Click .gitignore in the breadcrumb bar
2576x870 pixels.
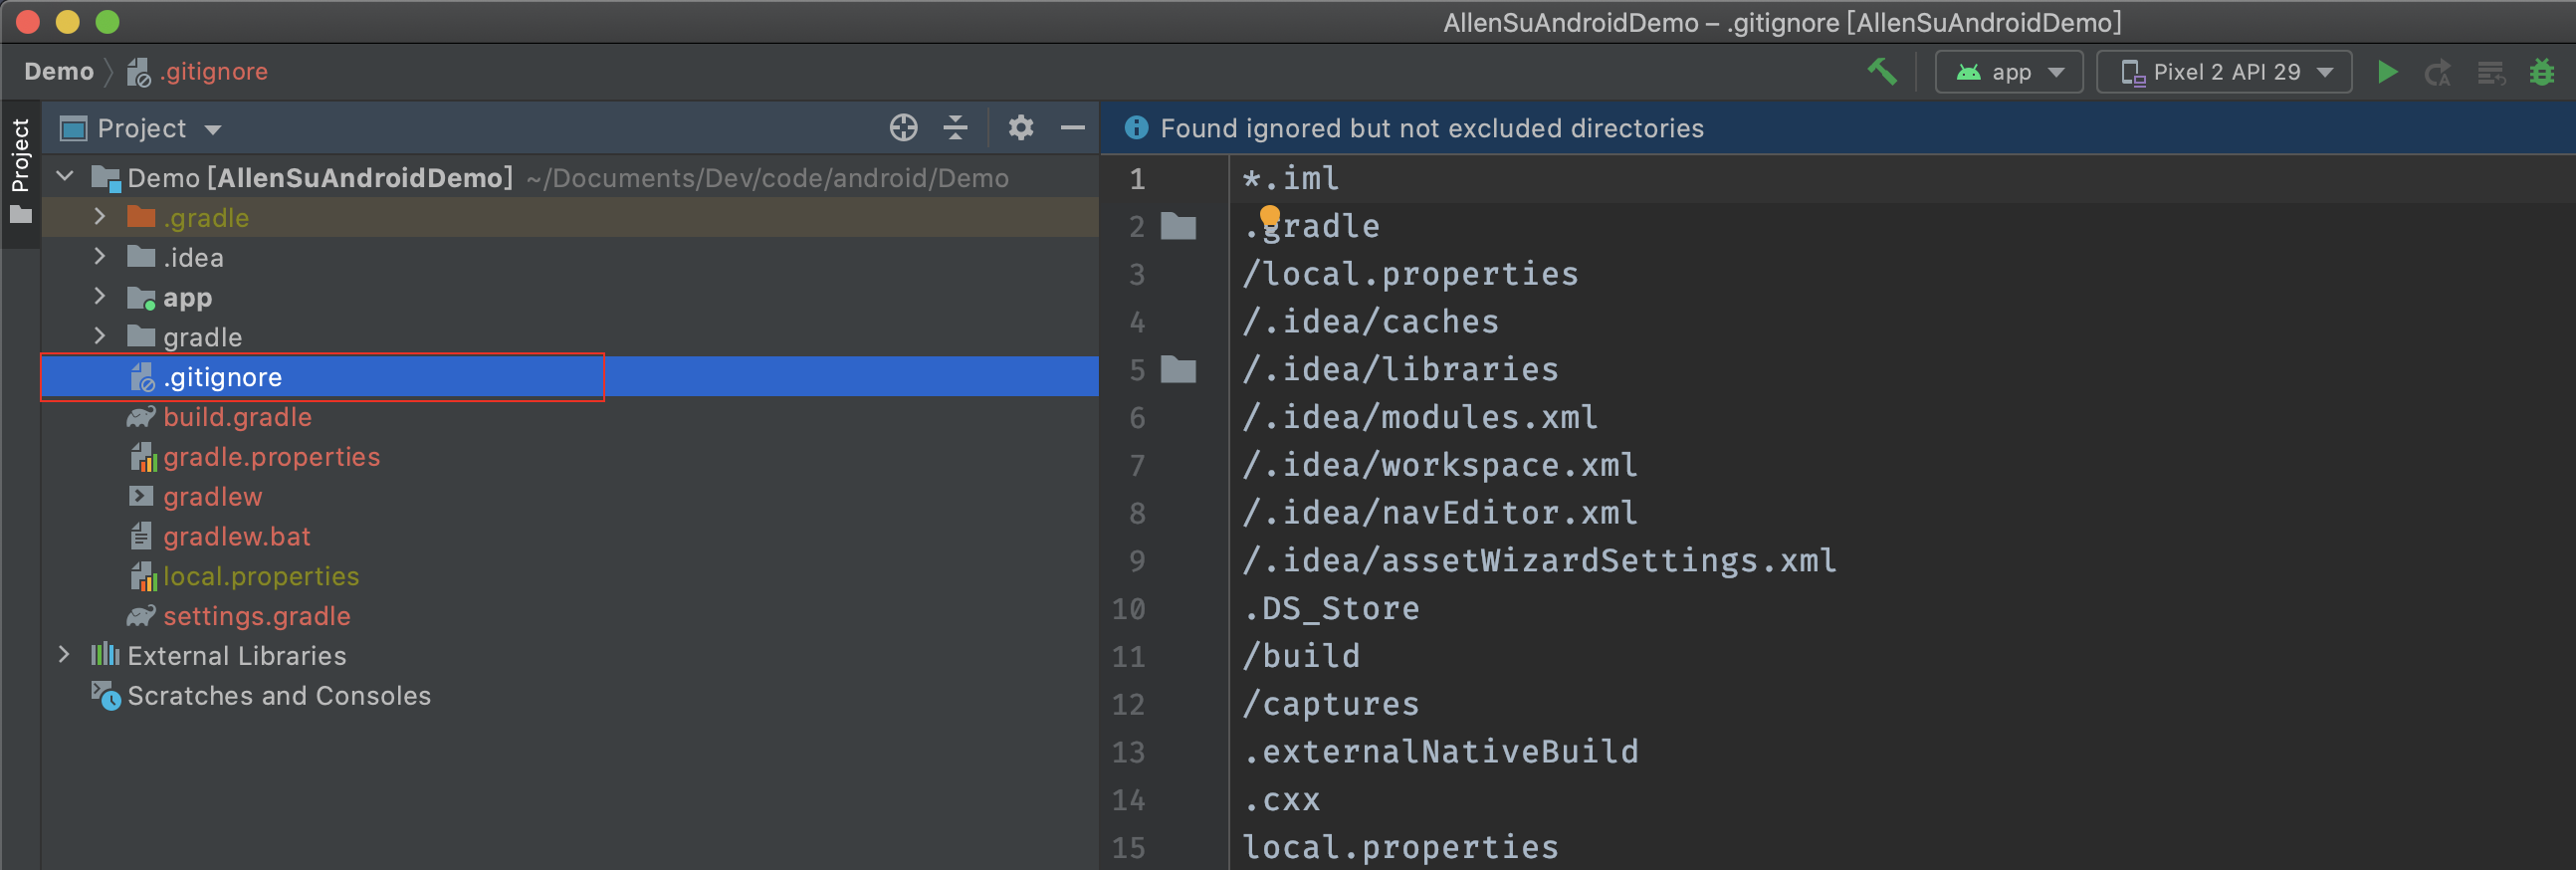click(x=198, y=72)
